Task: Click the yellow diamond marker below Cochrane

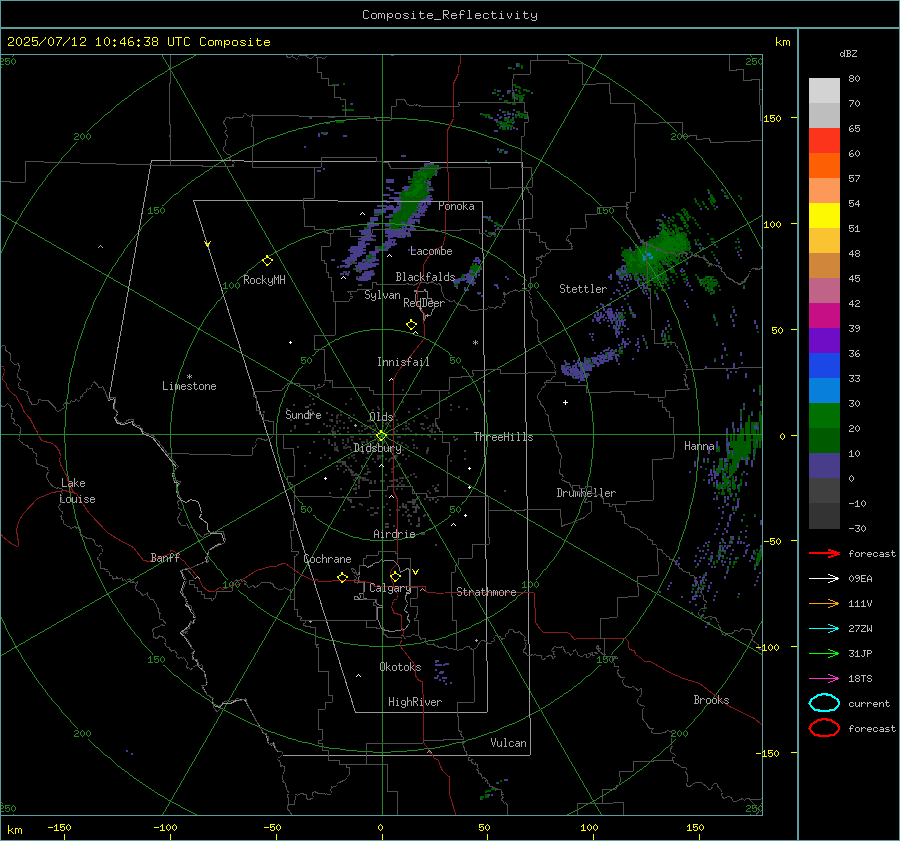Action: (342, 577)
